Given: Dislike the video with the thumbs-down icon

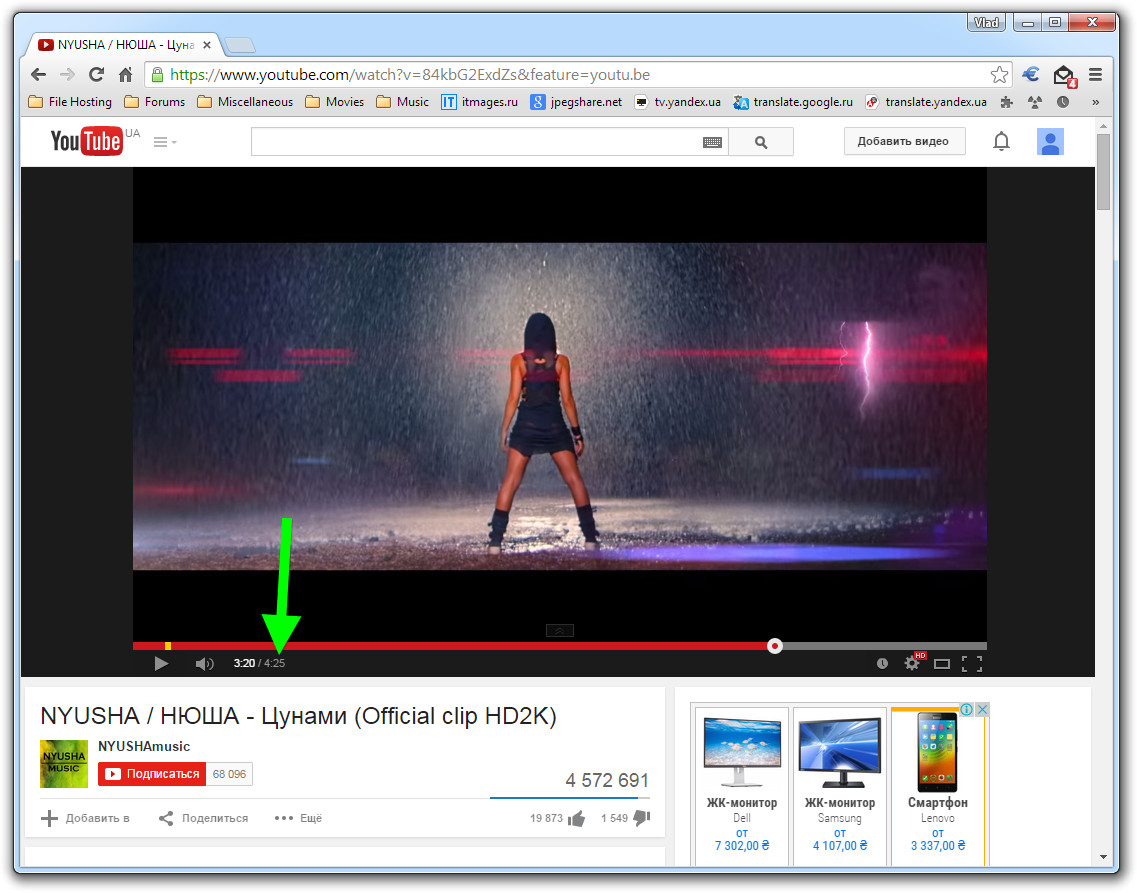Looking at the screenshot, I should coord(642,818).
